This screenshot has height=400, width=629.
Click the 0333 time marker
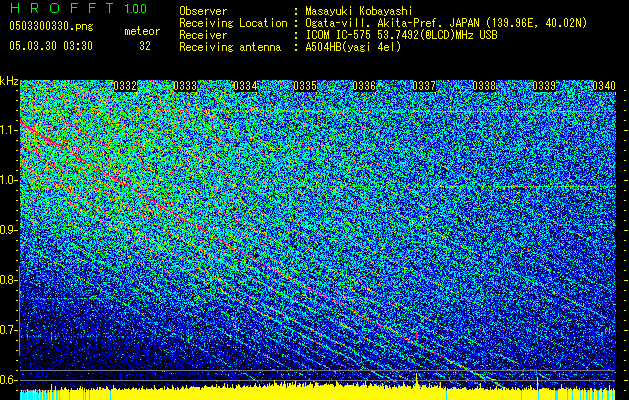[185, 86]
